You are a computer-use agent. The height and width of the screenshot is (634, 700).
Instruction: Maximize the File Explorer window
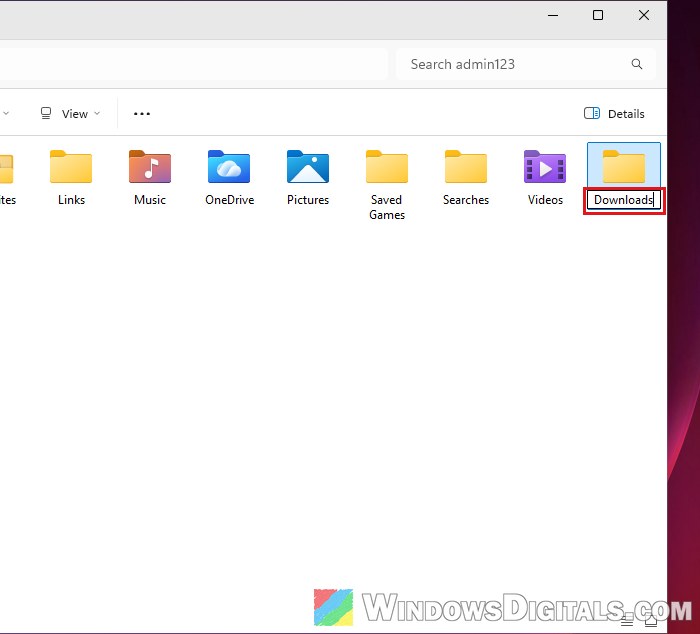point(598,15)
